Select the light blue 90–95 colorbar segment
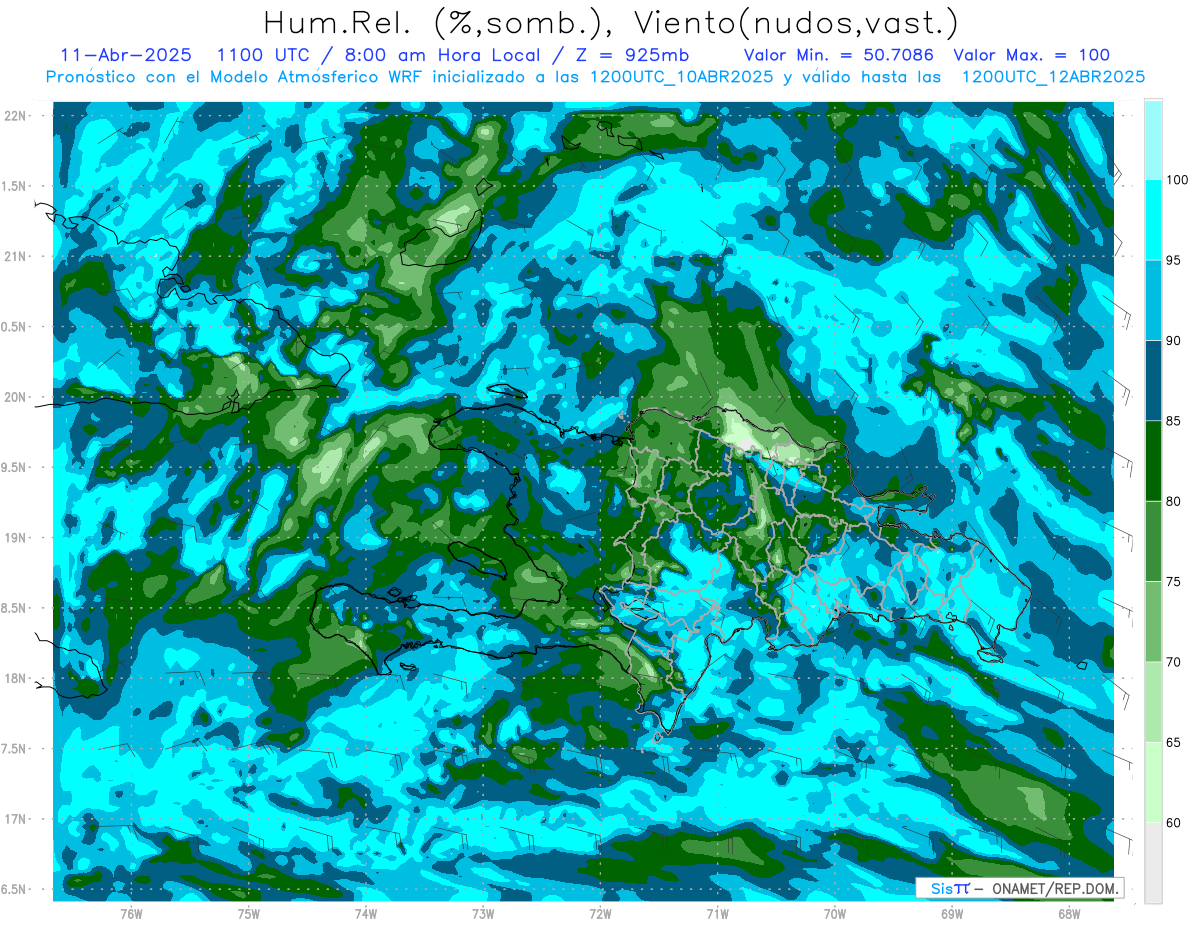Image resolution: width=1200 pixels, height=927 pixels. tap(1153, 301)
